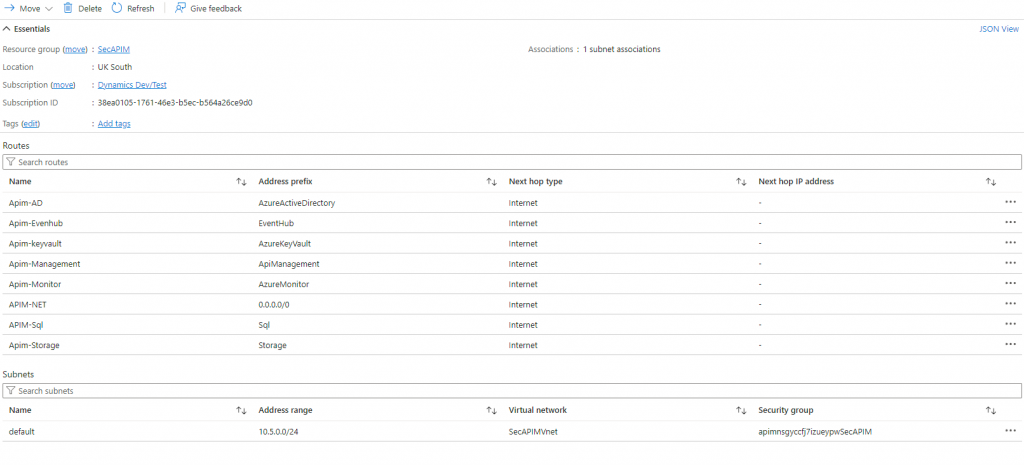Click the Delete trash icon
Screen dimensions: 1024x465
click(x=68, y=8)
